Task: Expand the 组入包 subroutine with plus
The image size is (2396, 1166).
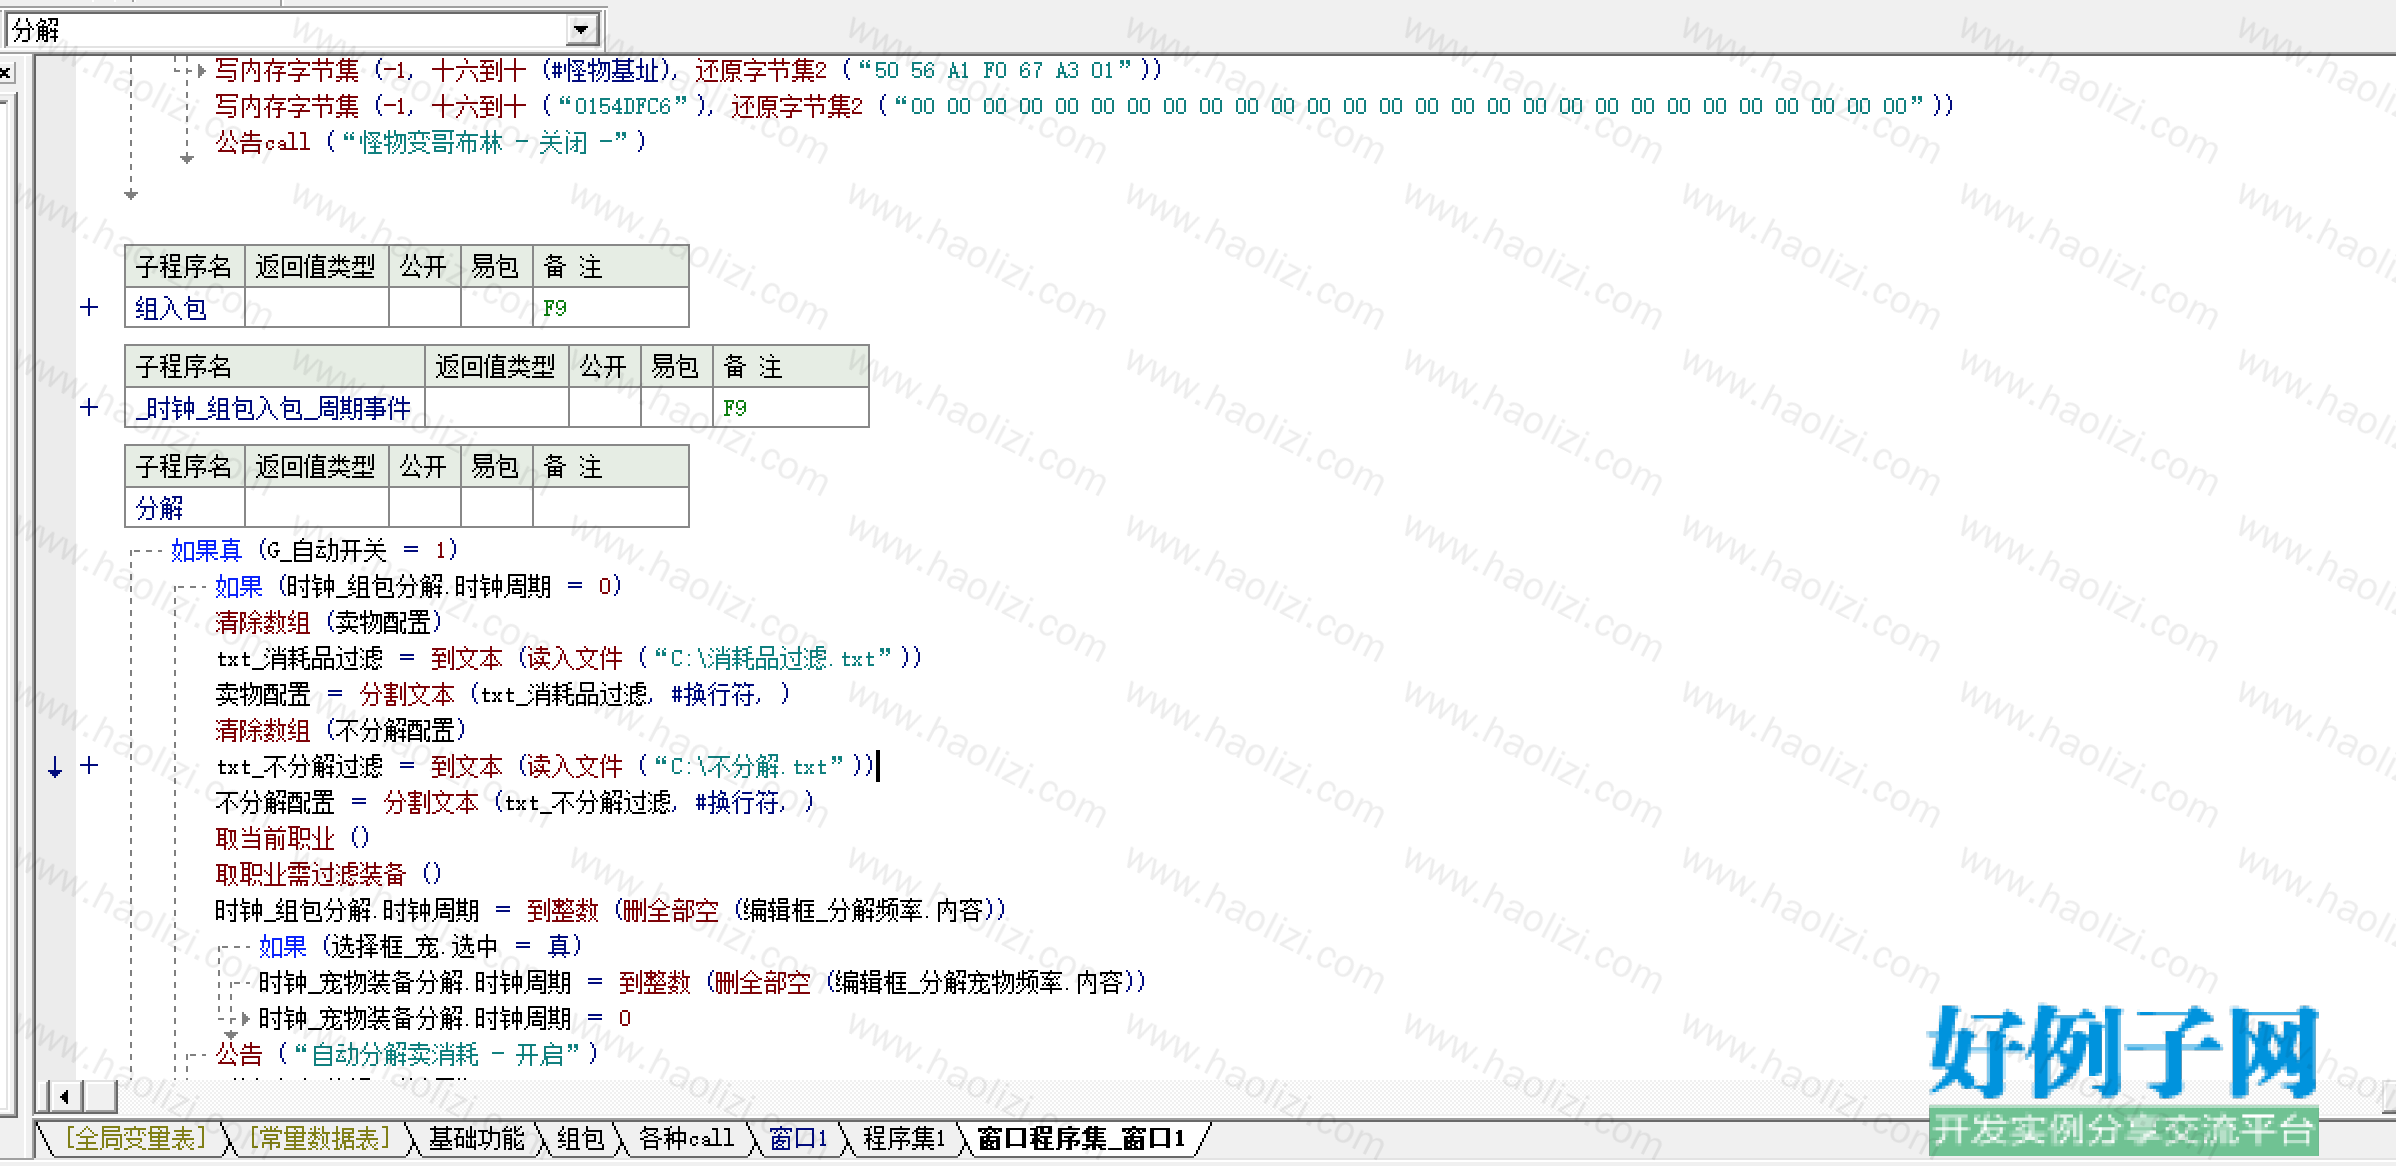Action: coord(89,307)
